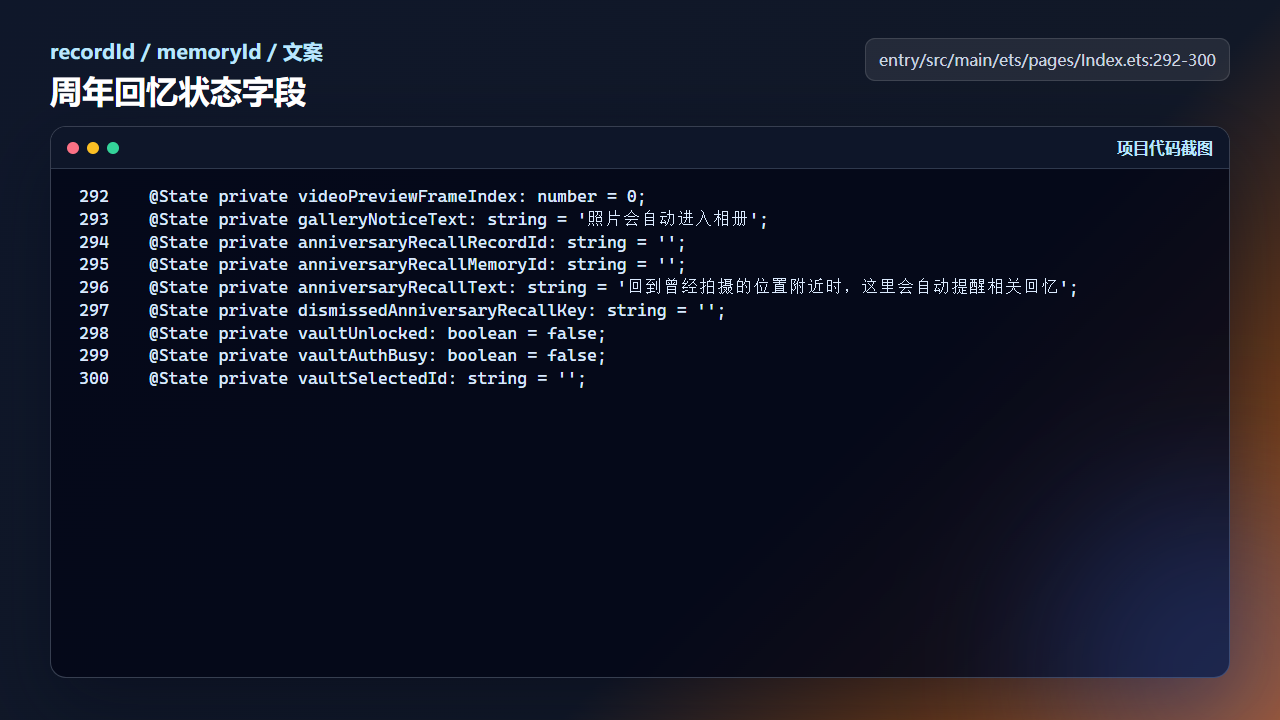Screen dimensions: 1280x720
Task: Click the galleryNoticeText variable name
Action: tap(382, 219)
